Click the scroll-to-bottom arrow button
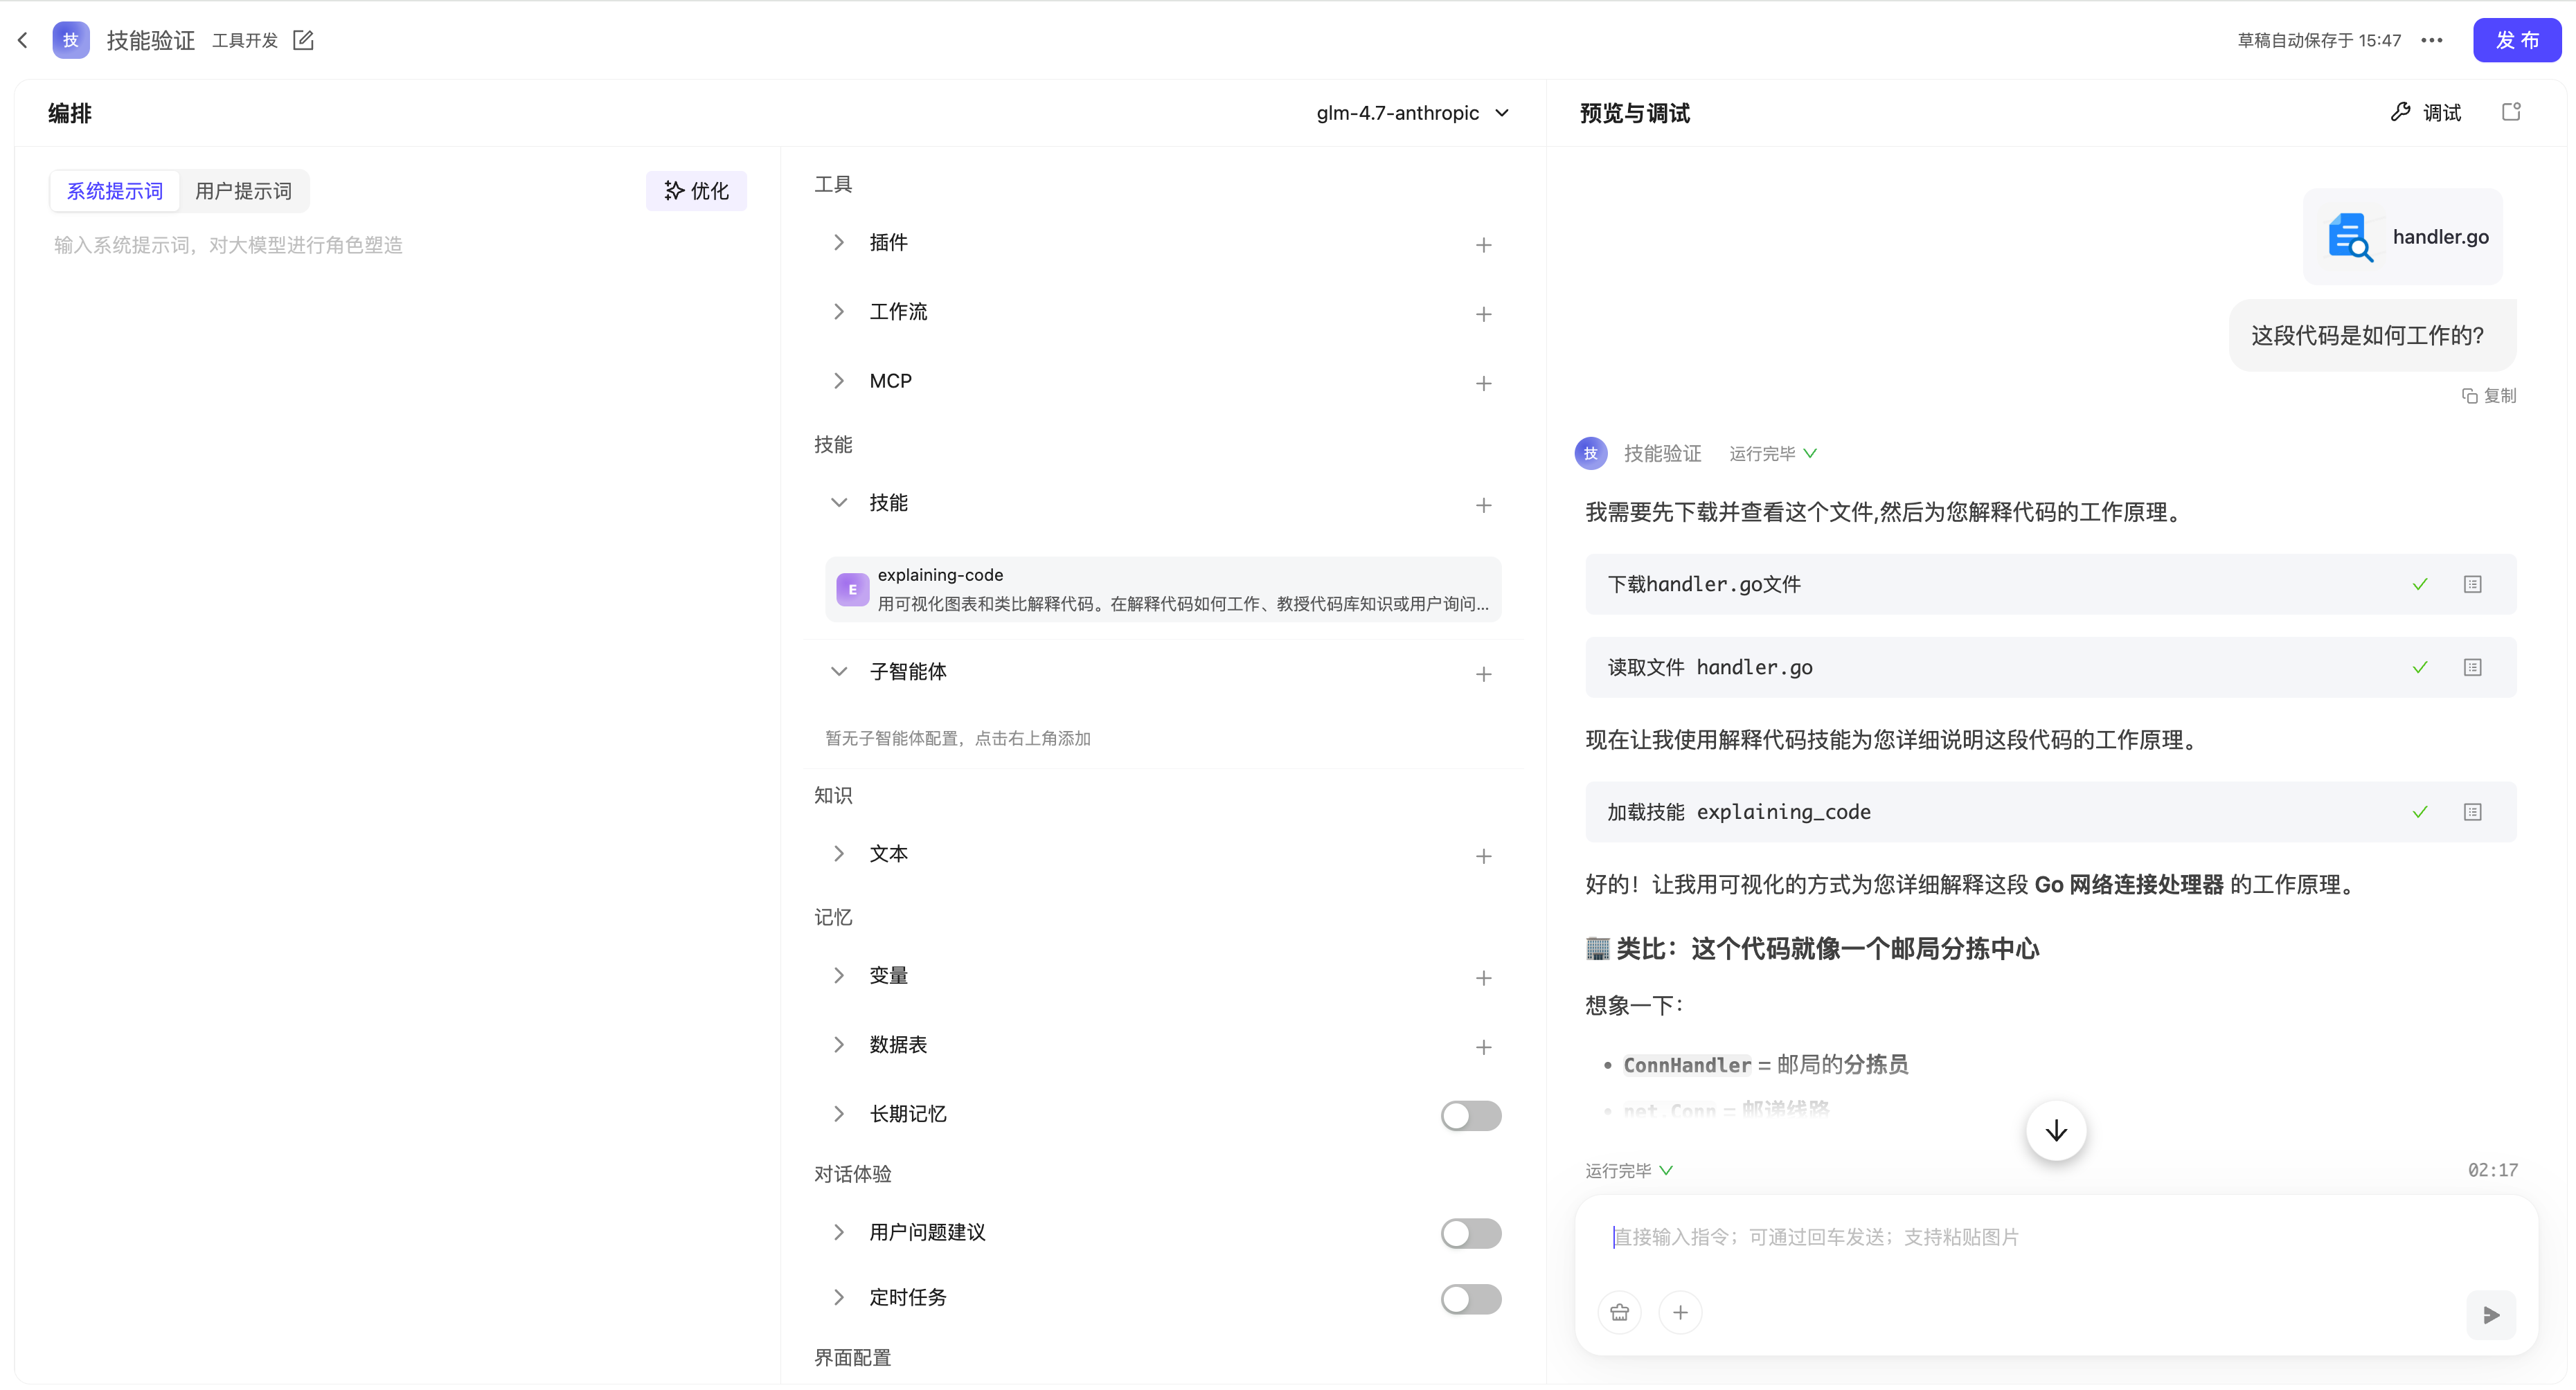The image size is (2576, 1390). coord(2055,1131)
